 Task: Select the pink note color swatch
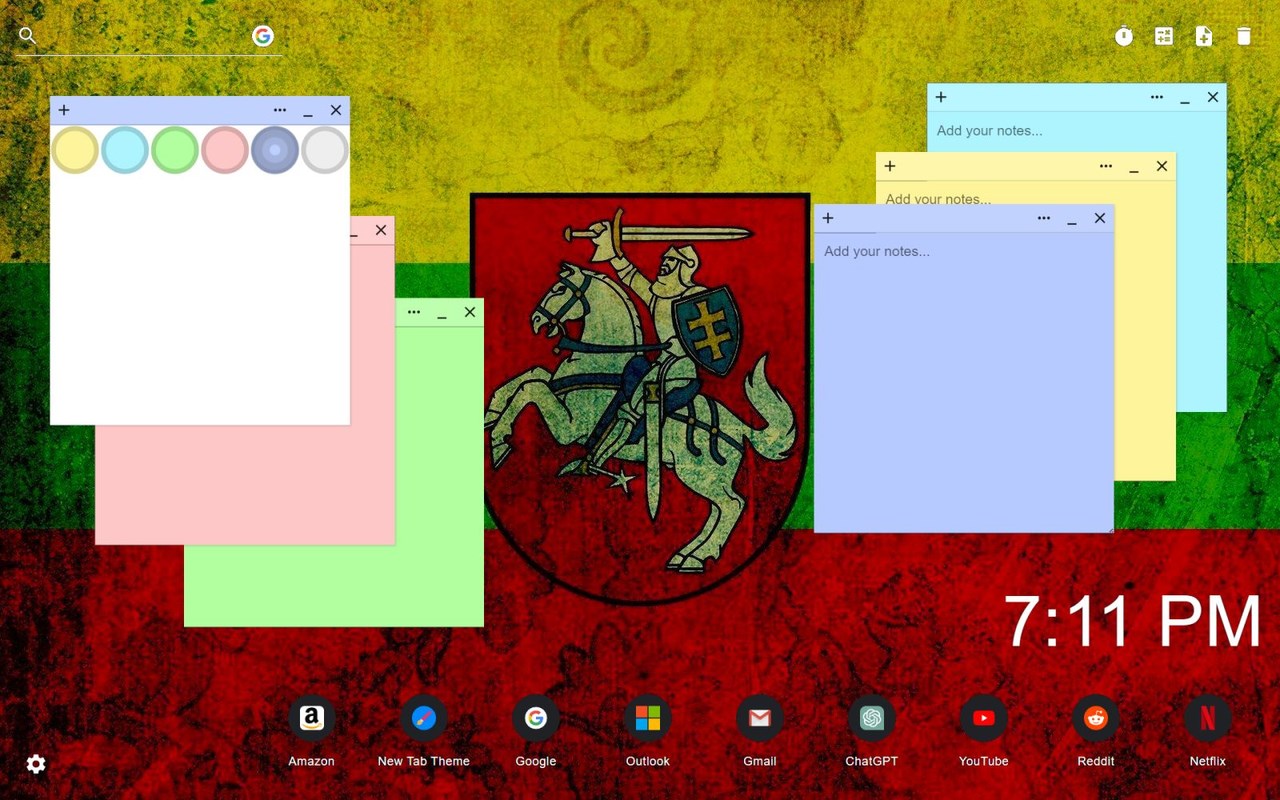[225, 150]
